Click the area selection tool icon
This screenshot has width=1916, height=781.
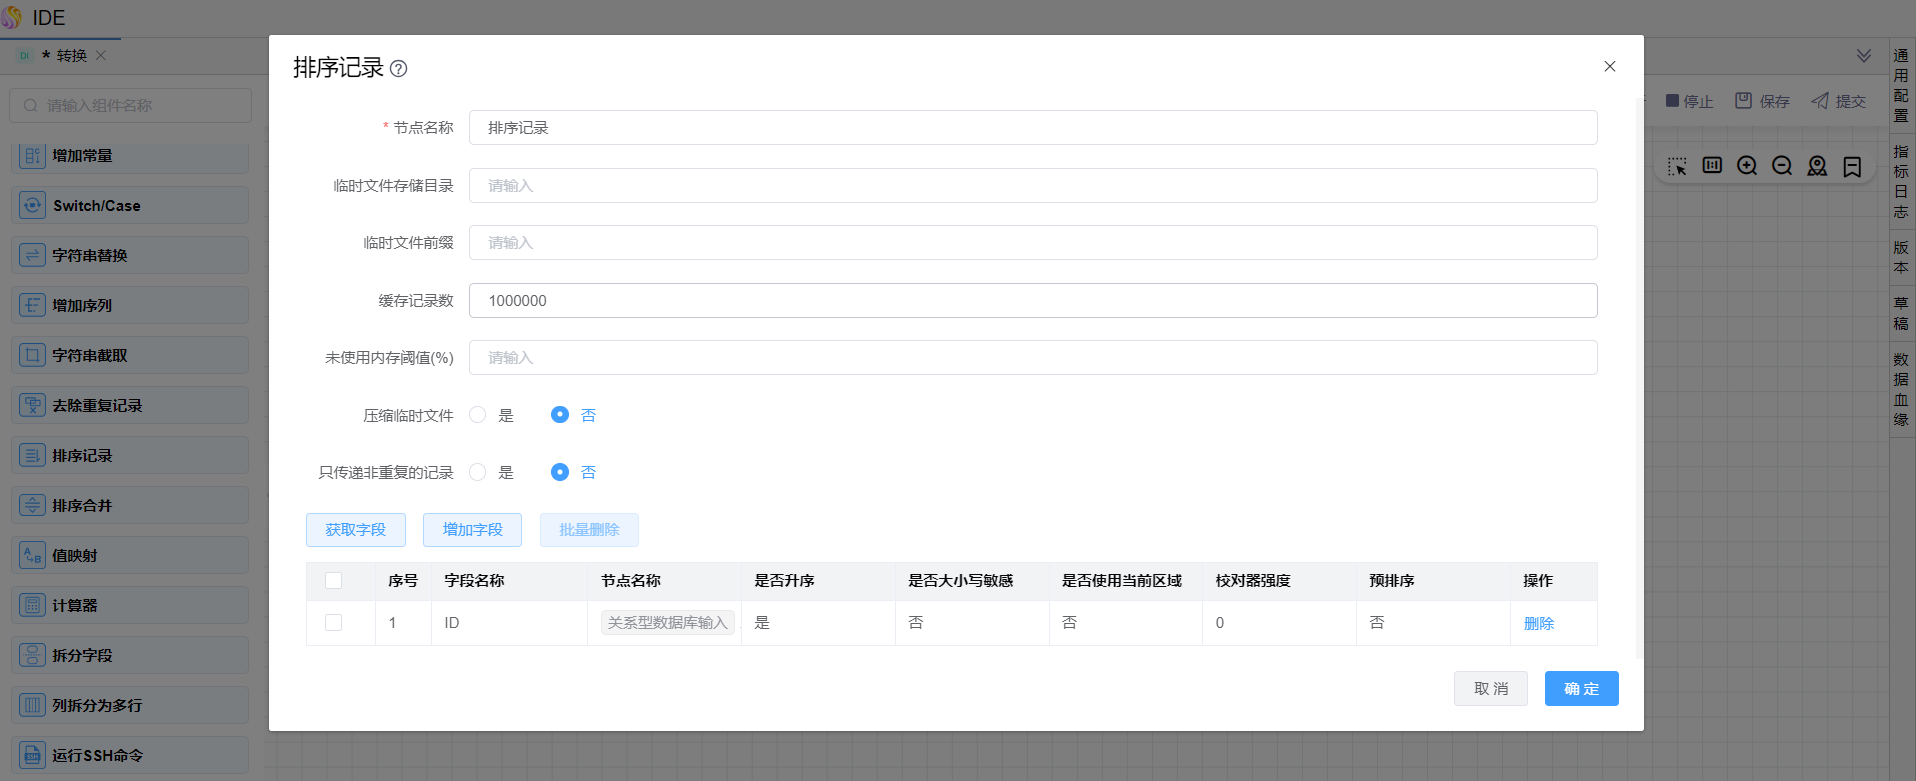point(1677,166)
